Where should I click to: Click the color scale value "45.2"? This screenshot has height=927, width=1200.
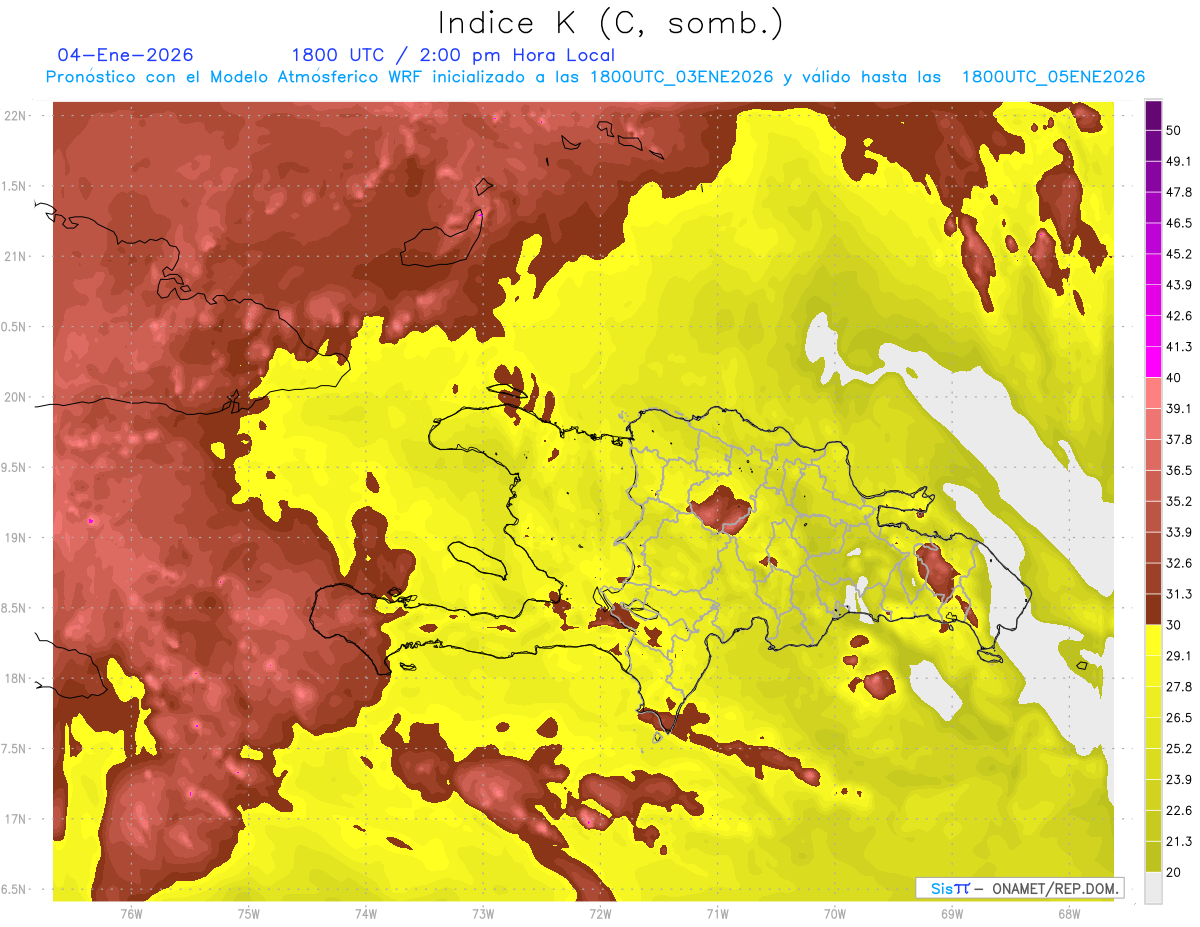(1178, 254)
